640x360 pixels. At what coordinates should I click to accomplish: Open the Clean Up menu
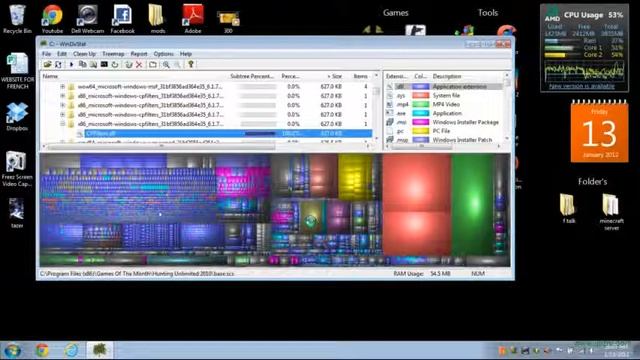coord(84,54)
